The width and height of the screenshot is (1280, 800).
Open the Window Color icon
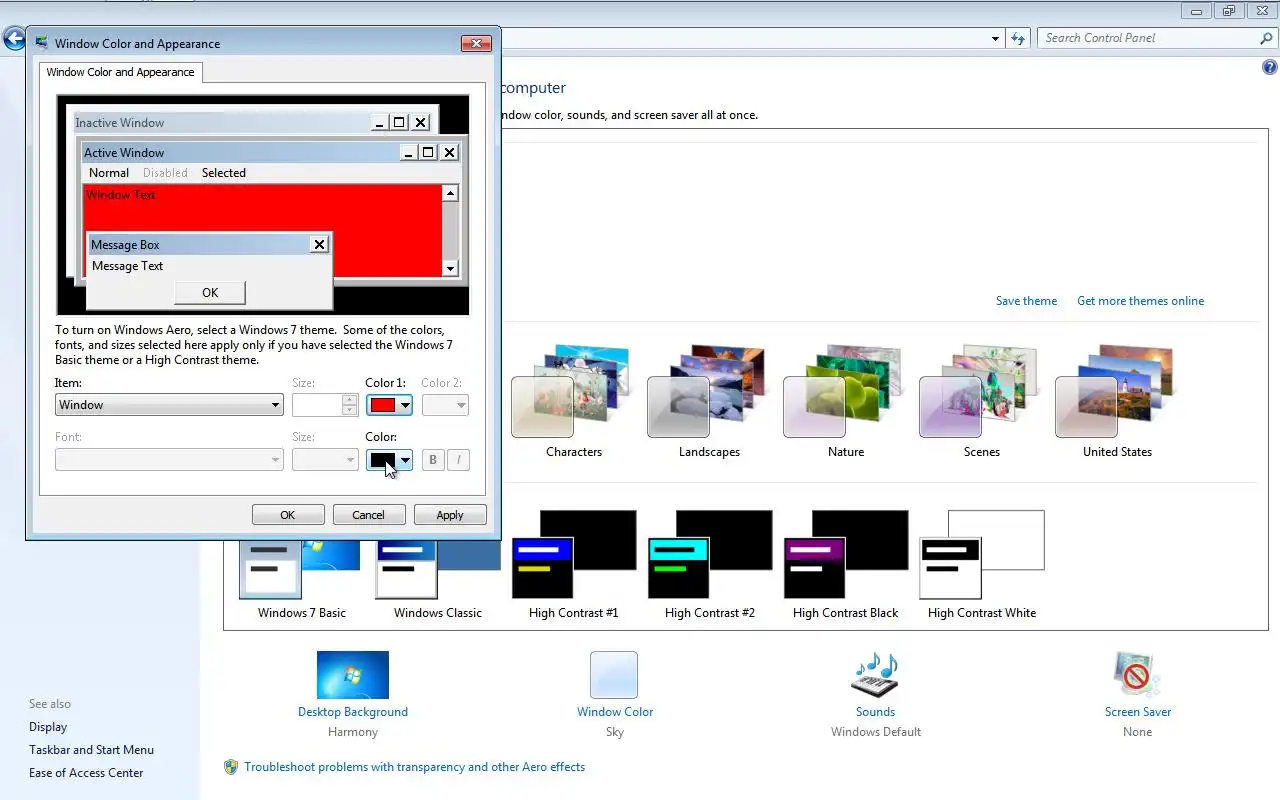point(614,675)
